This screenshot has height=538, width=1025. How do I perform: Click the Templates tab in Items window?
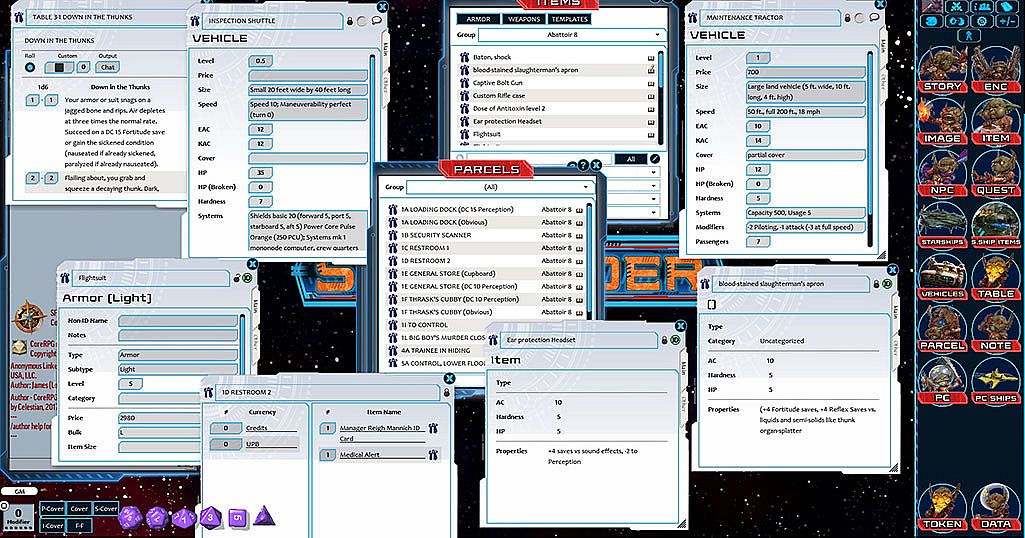coord(570,19)
